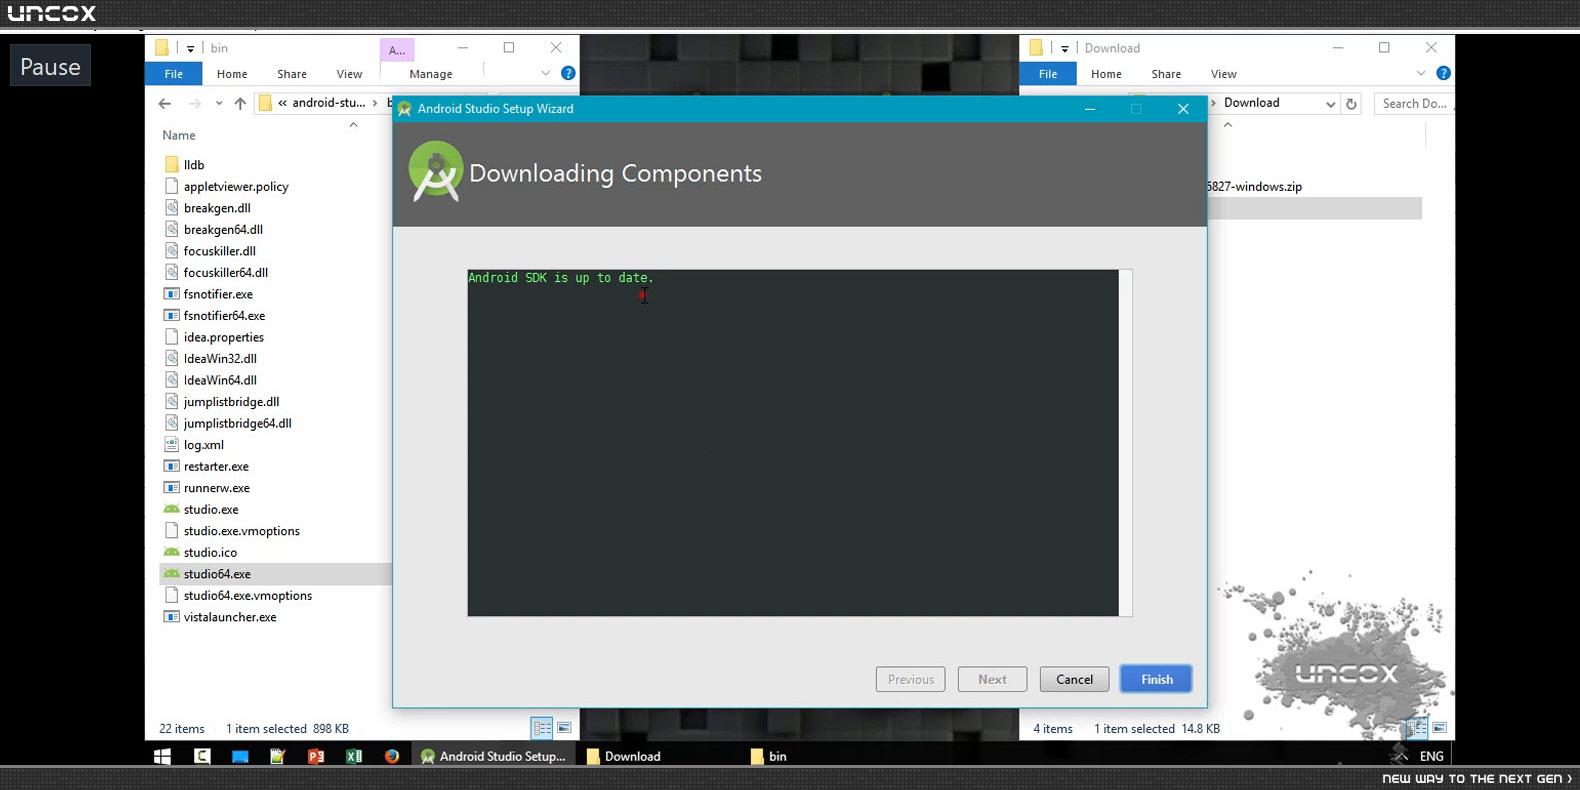Go back in the bin window
This screenshot has height=790, width=1580.
[165, 103]
